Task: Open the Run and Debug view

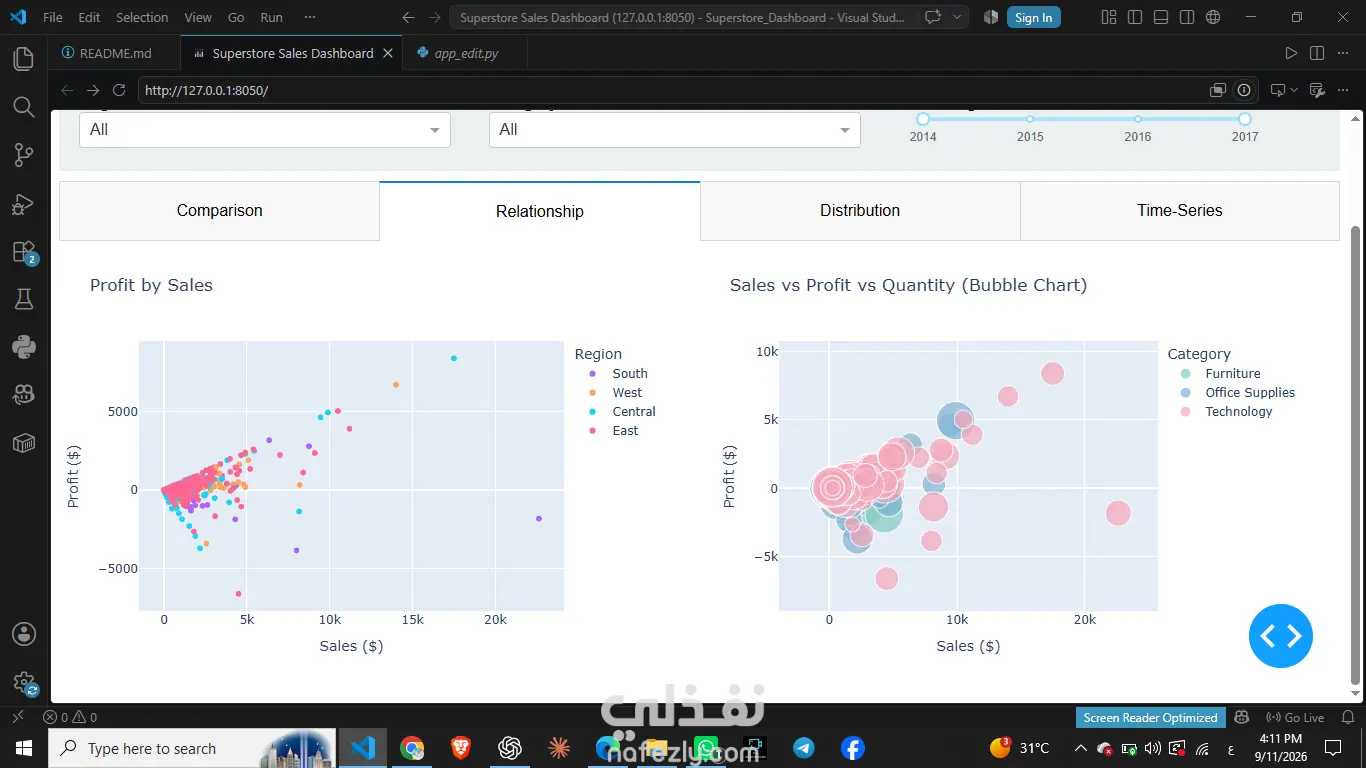Action: point(24,204)
